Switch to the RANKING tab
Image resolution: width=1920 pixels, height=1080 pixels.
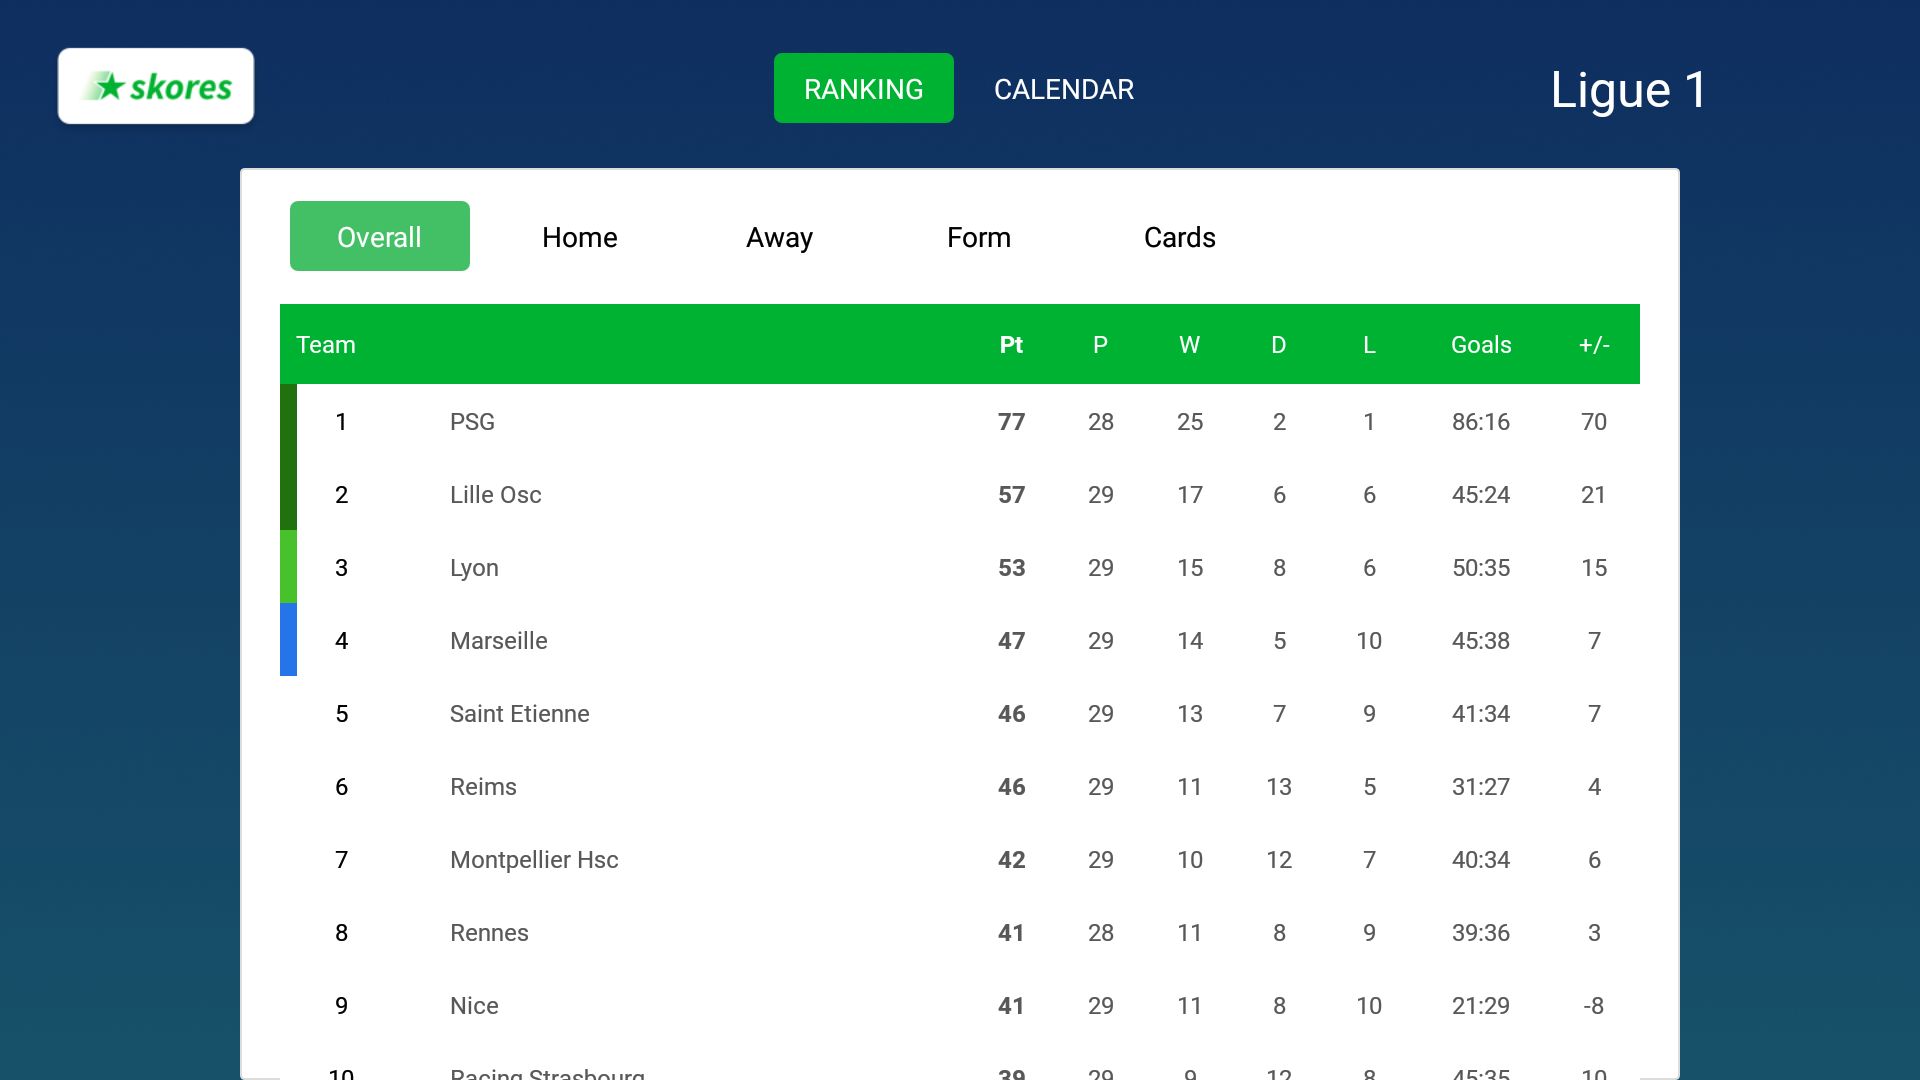(x=863, y=88)
